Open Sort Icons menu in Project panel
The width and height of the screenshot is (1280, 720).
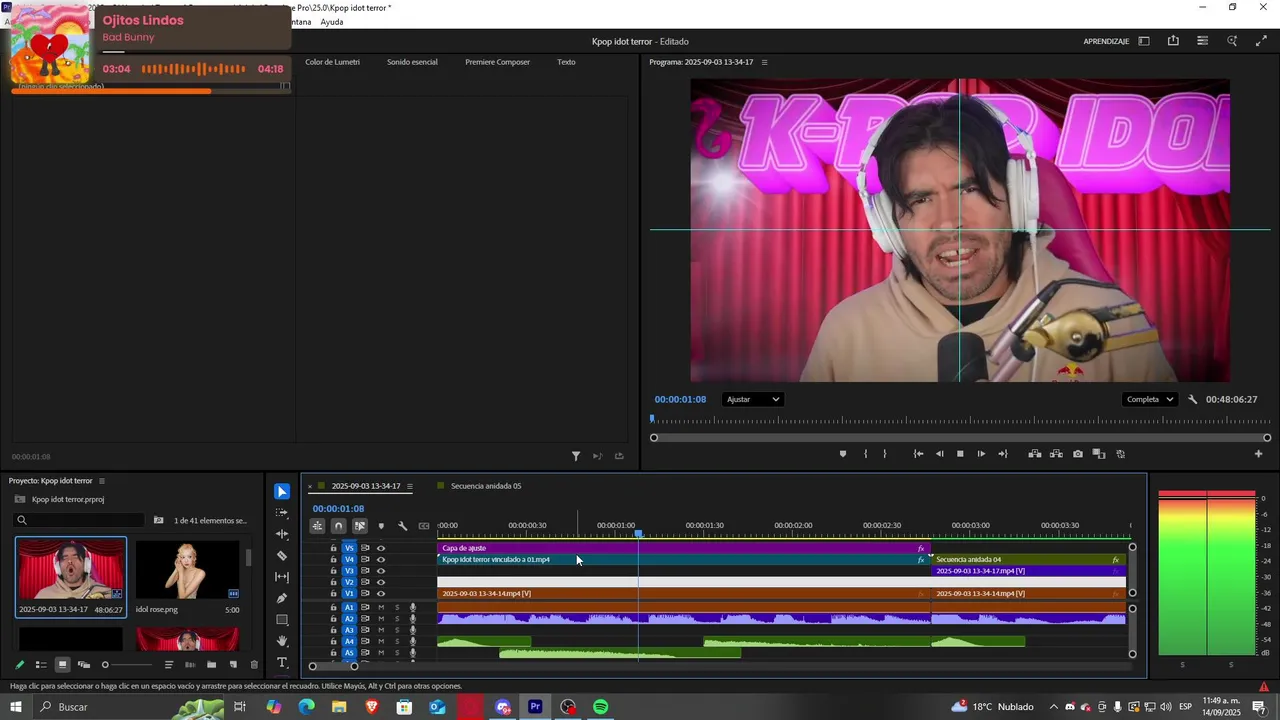[169, 665]
